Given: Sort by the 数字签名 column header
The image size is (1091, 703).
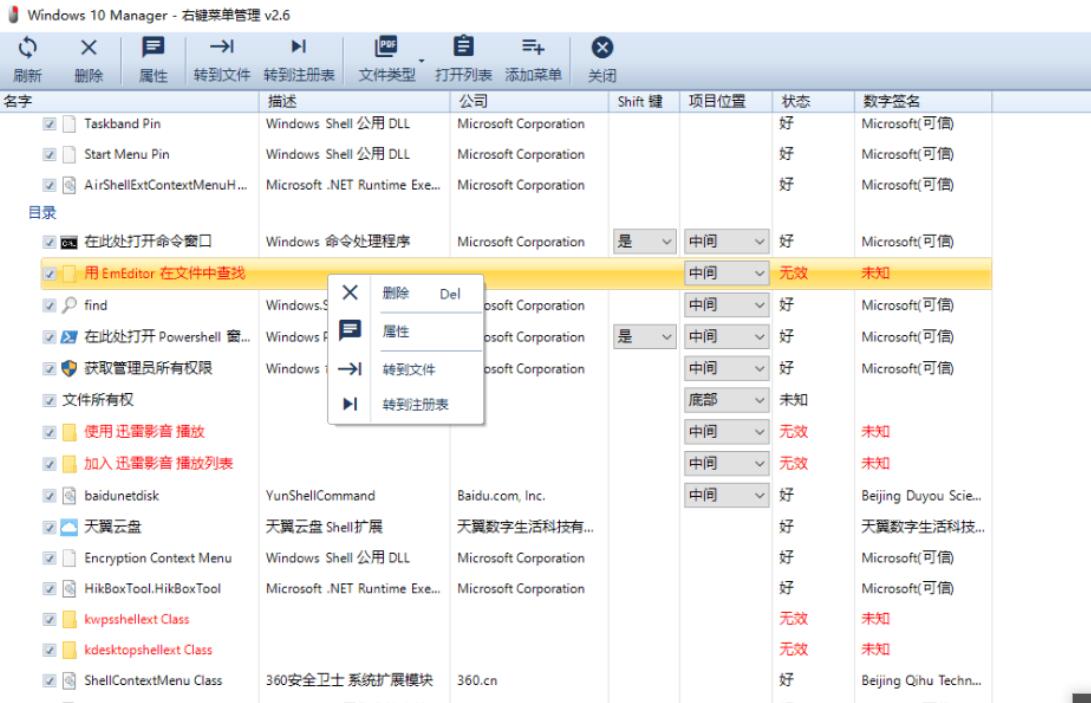Looking at the screenshot, I should click(923, 102).
